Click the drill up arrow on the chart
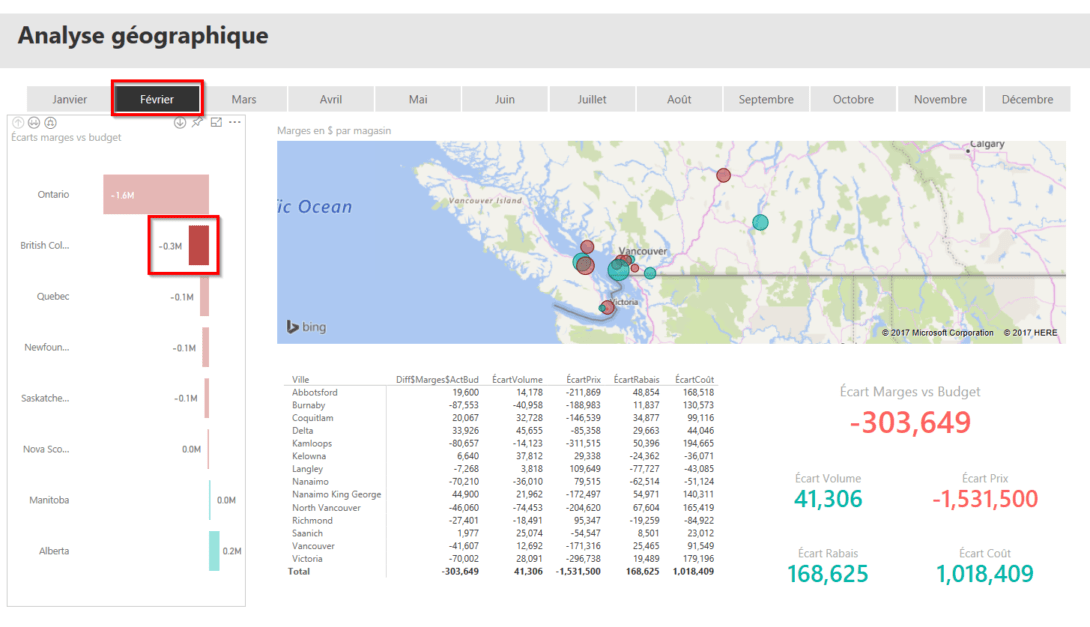Screen dimensions: 1090x627 (x=18, y=122)
